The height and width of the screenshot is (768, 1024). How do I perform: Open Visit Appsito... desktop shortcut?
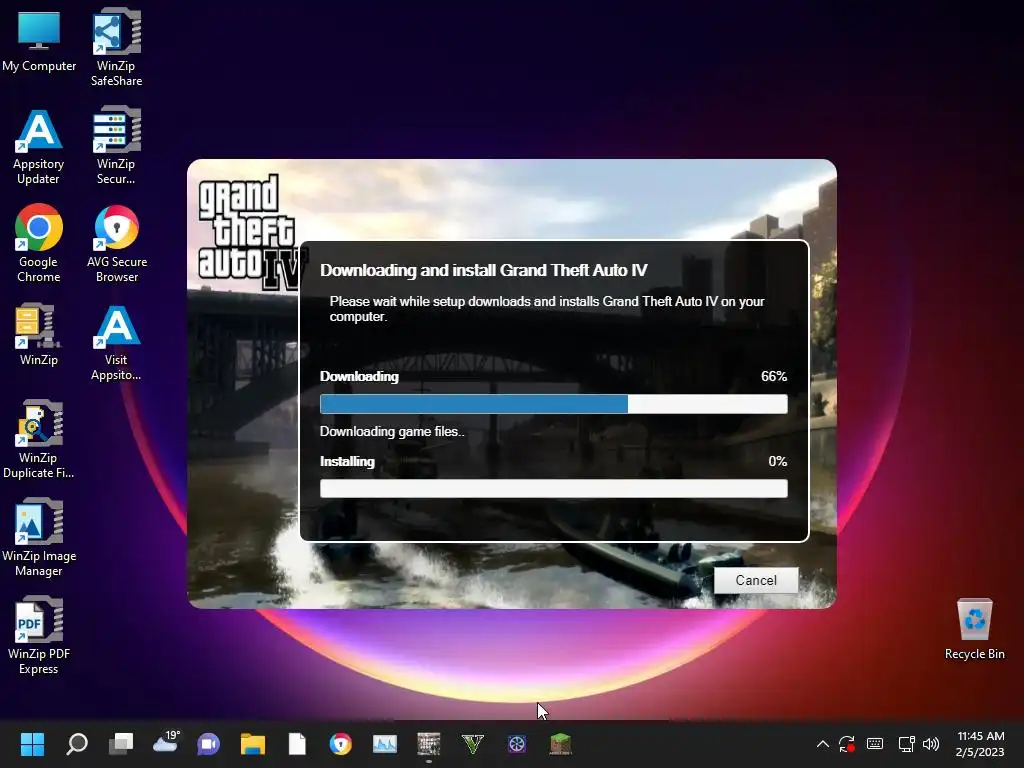tap(116, 343)
